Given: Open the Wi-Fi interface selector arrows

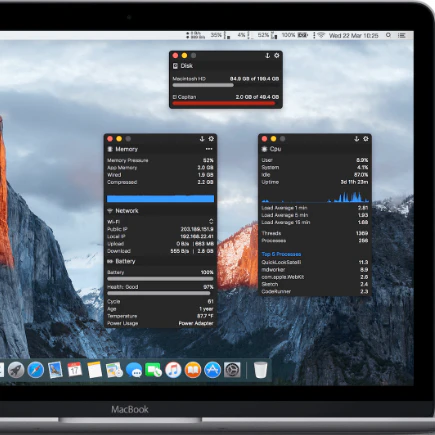Looking at the screenshot, I should (211, 221).
